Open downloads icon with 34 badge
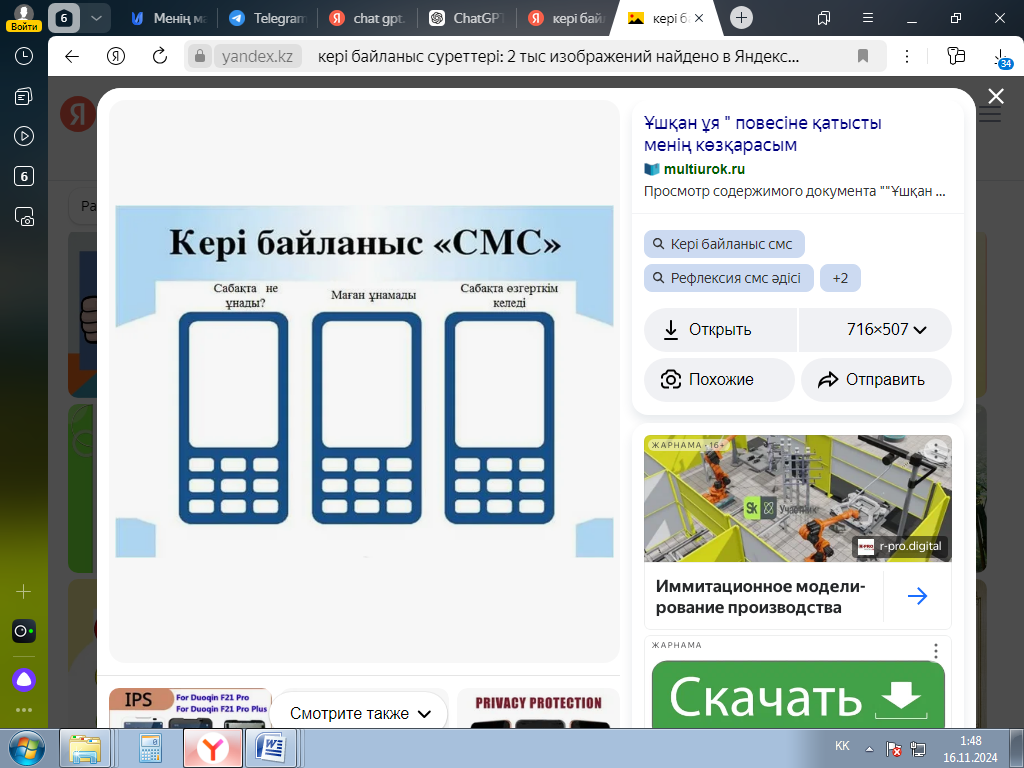The height and width of the screenshot is (768, 1024). [x=1002, y=58]
